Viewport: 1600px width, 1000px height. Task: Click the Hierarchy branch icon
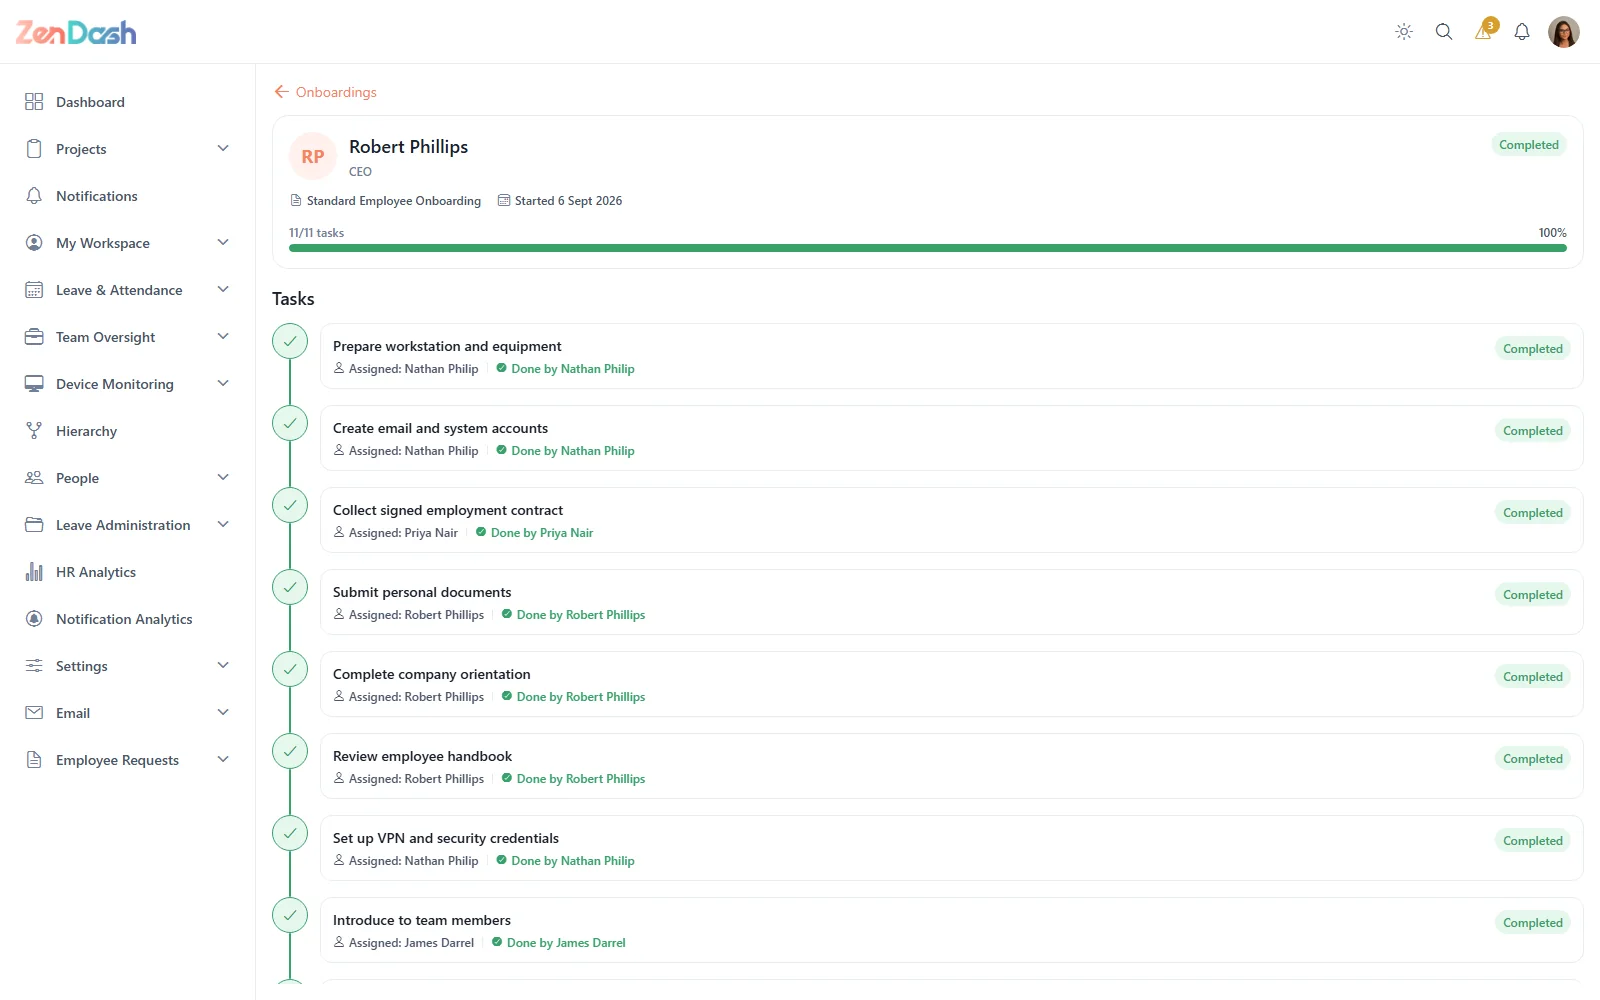coord(34,431)
